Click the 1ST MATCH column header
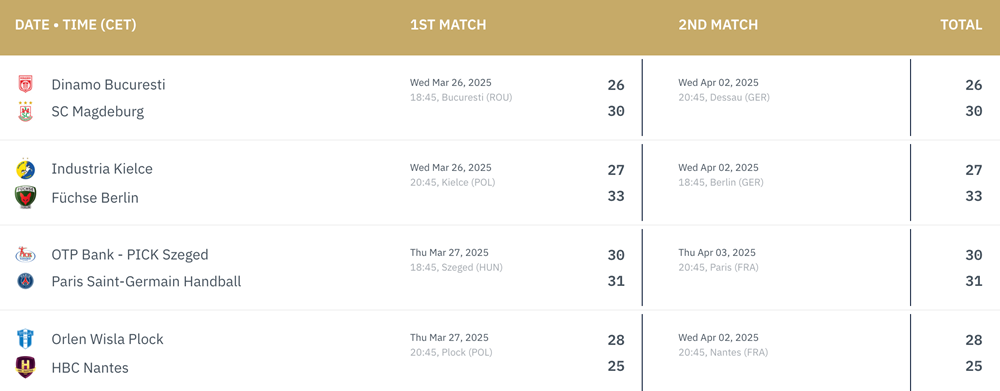The image size is (1000, 391). coord(448,25)
